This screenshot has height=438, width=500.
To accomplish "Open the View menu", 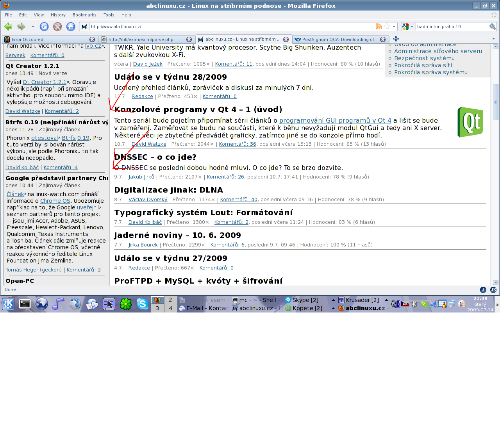I will (x=39, y=15).
